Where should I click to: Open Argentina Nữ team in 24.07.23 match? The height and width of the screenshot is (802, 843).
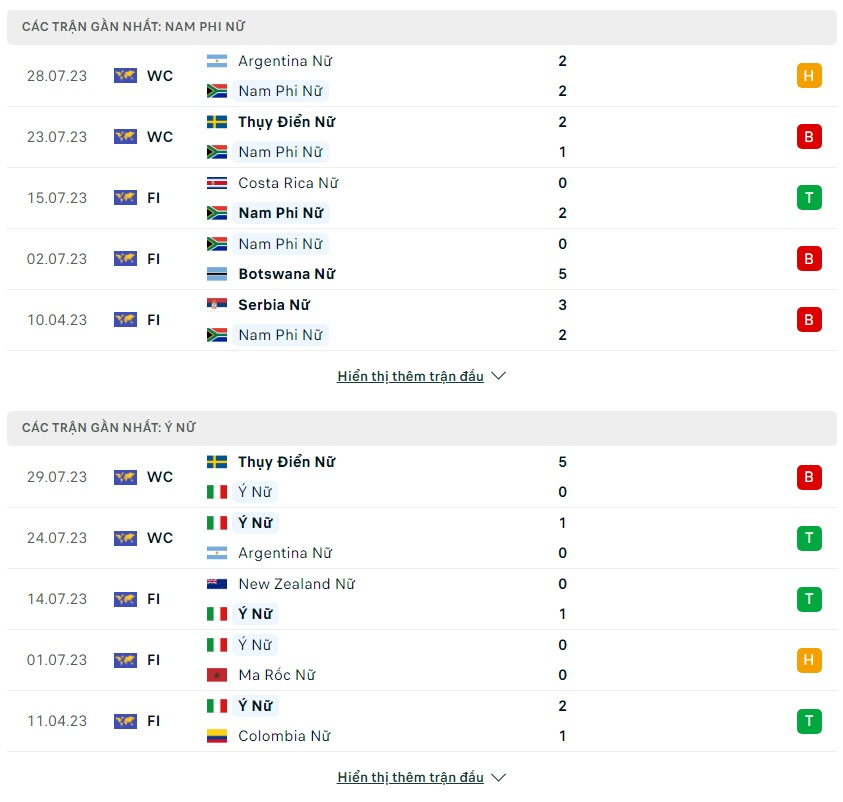285,553
